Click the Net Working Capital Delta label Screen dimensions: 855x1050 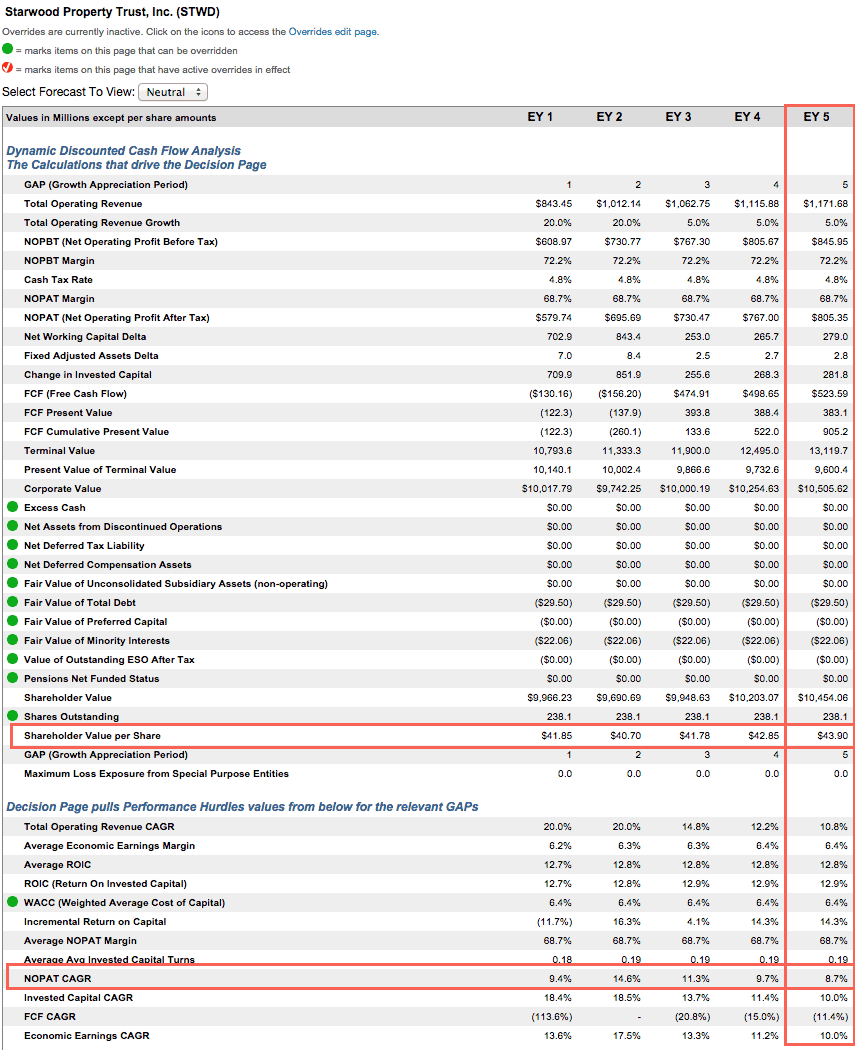85,337
